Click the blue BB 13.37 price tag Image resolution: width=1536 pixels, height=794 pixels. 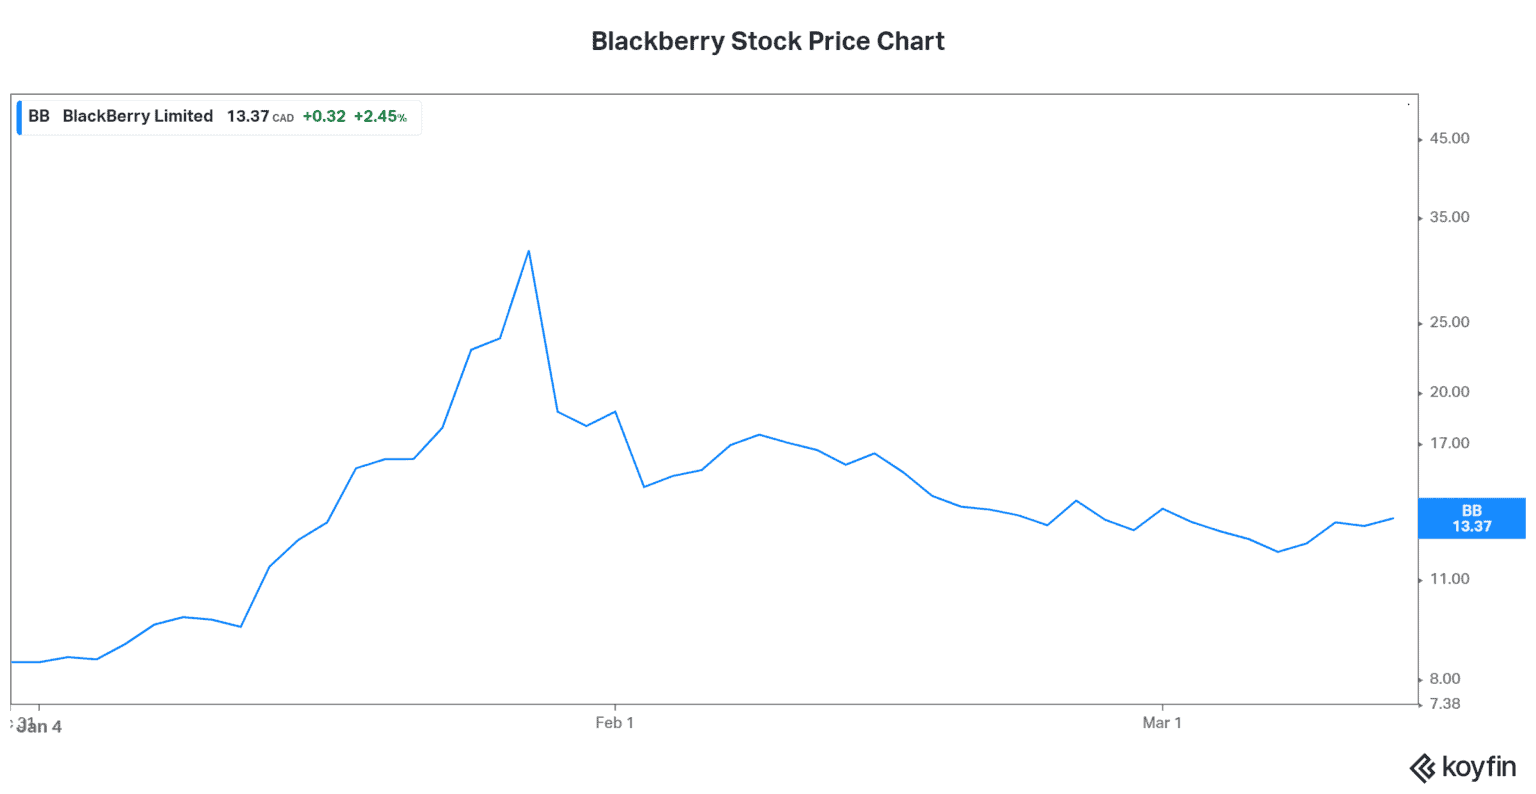1471,518
